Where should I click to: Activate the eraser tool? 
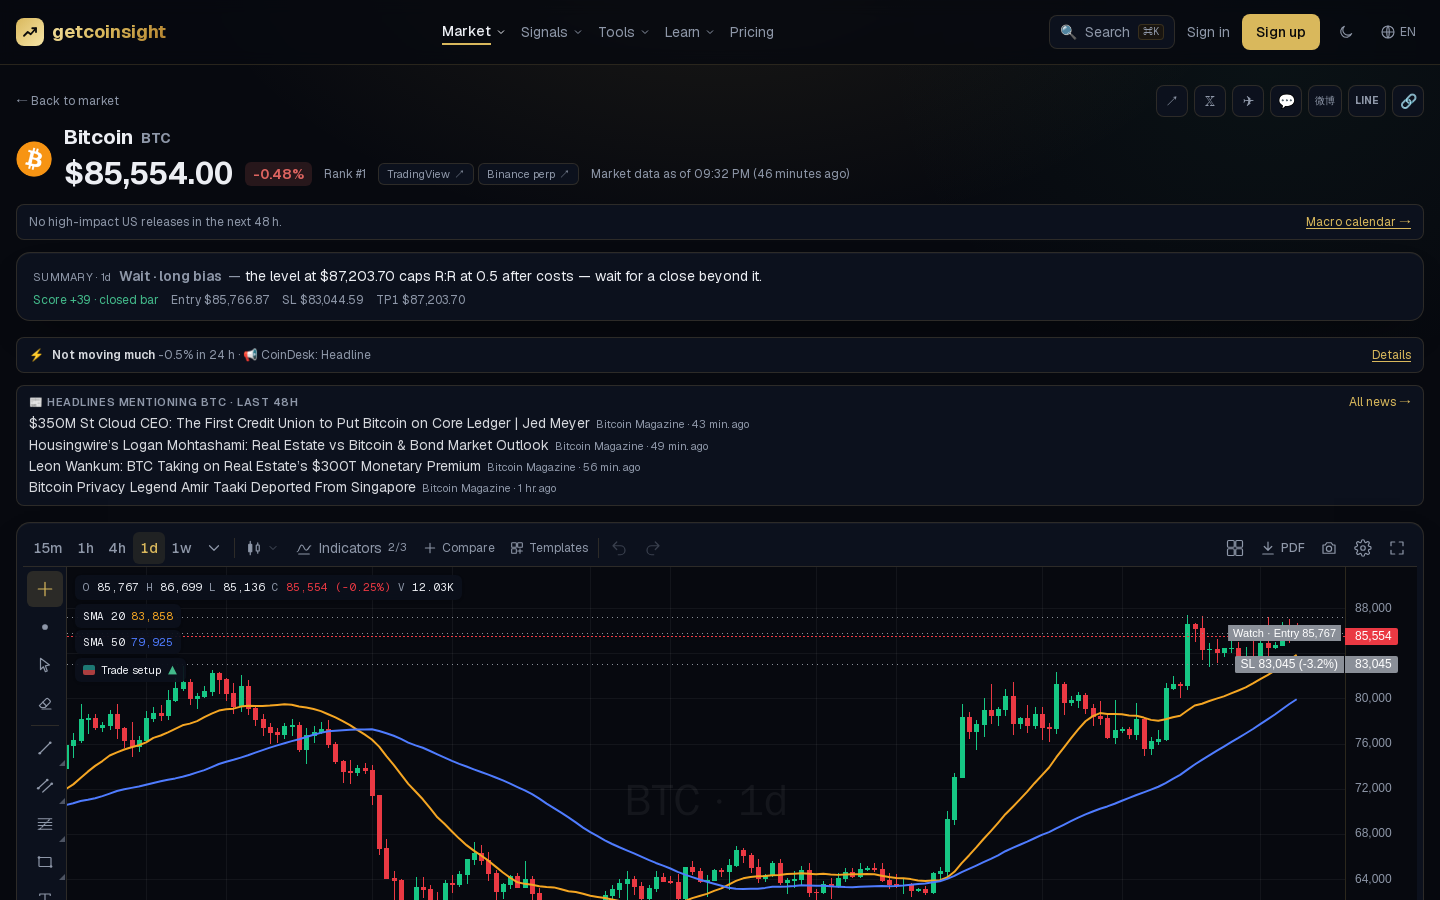(x=45, y=703)
